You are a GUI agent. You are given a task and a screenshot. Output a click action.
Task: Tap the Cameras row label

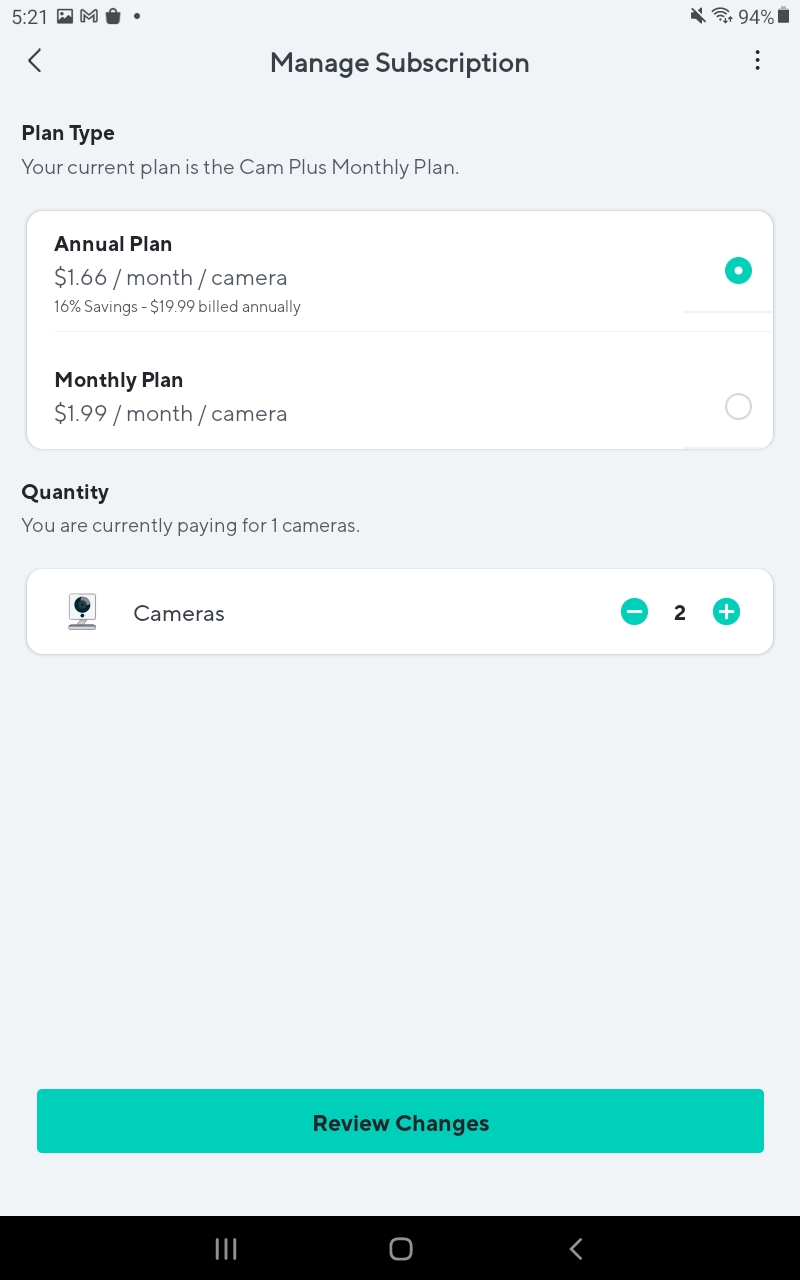(179, 614)
